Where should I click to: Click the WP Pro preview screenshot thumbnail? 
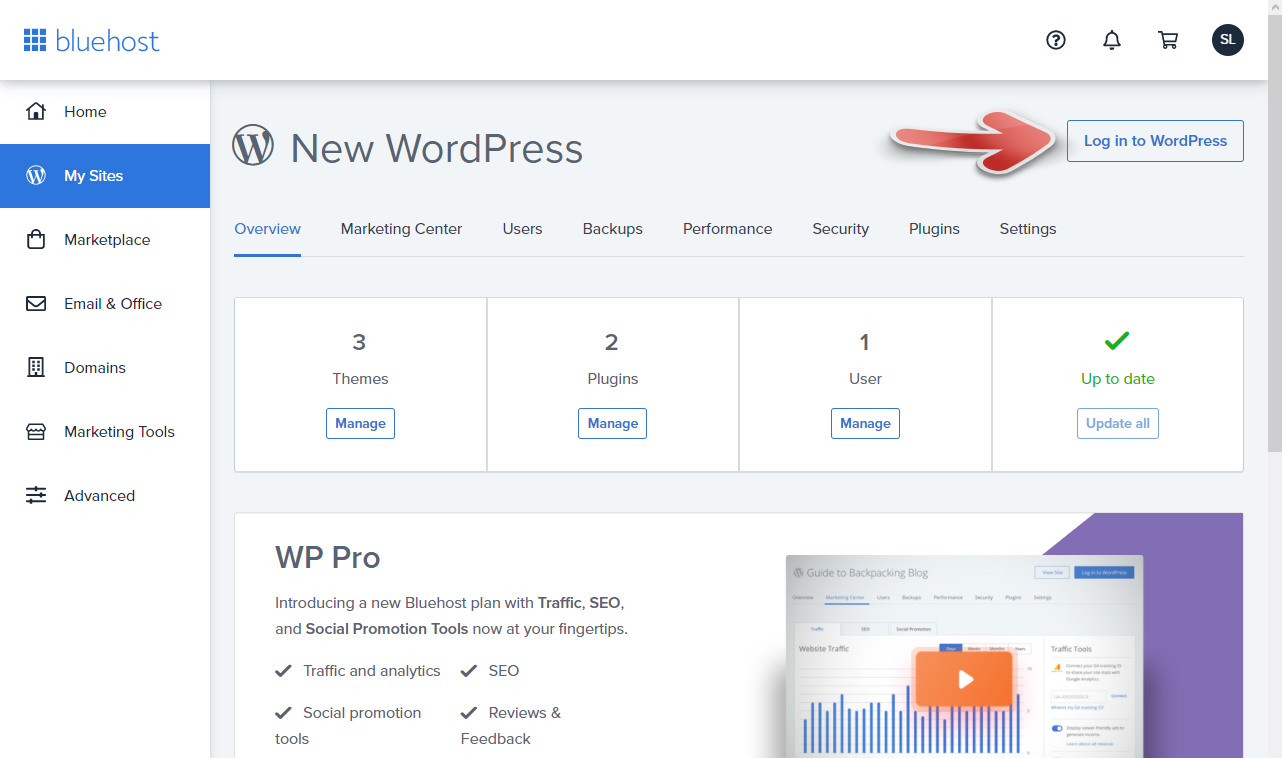(x=964, y=656)
